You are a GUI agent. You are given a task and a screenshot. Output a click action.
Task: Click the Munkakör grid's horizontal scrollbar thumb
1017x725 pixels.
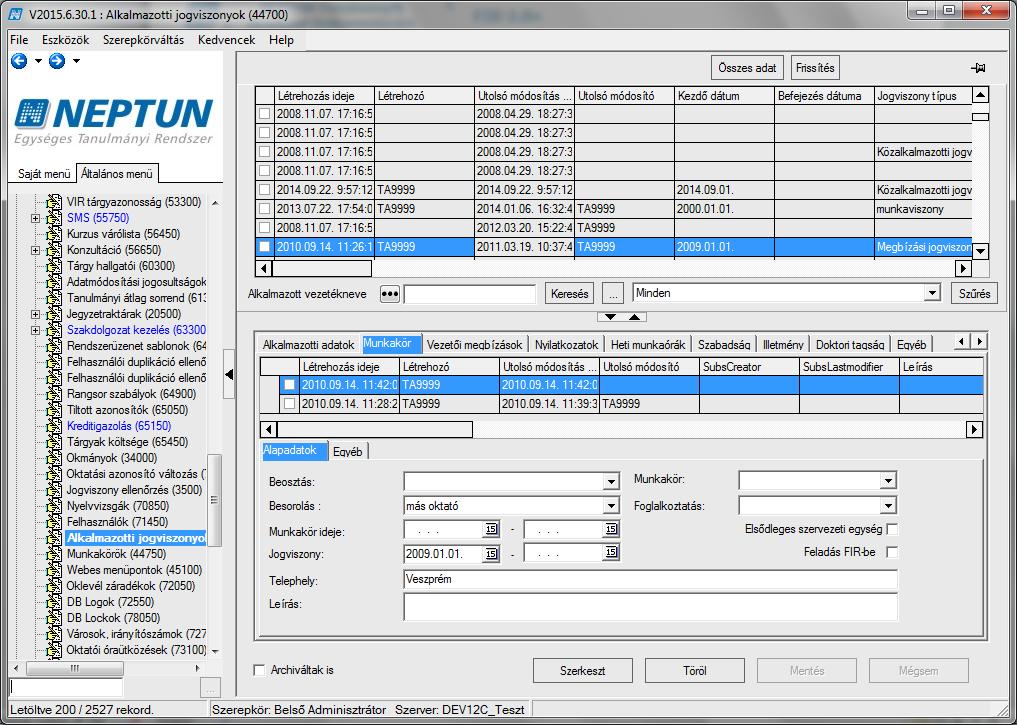375,429
